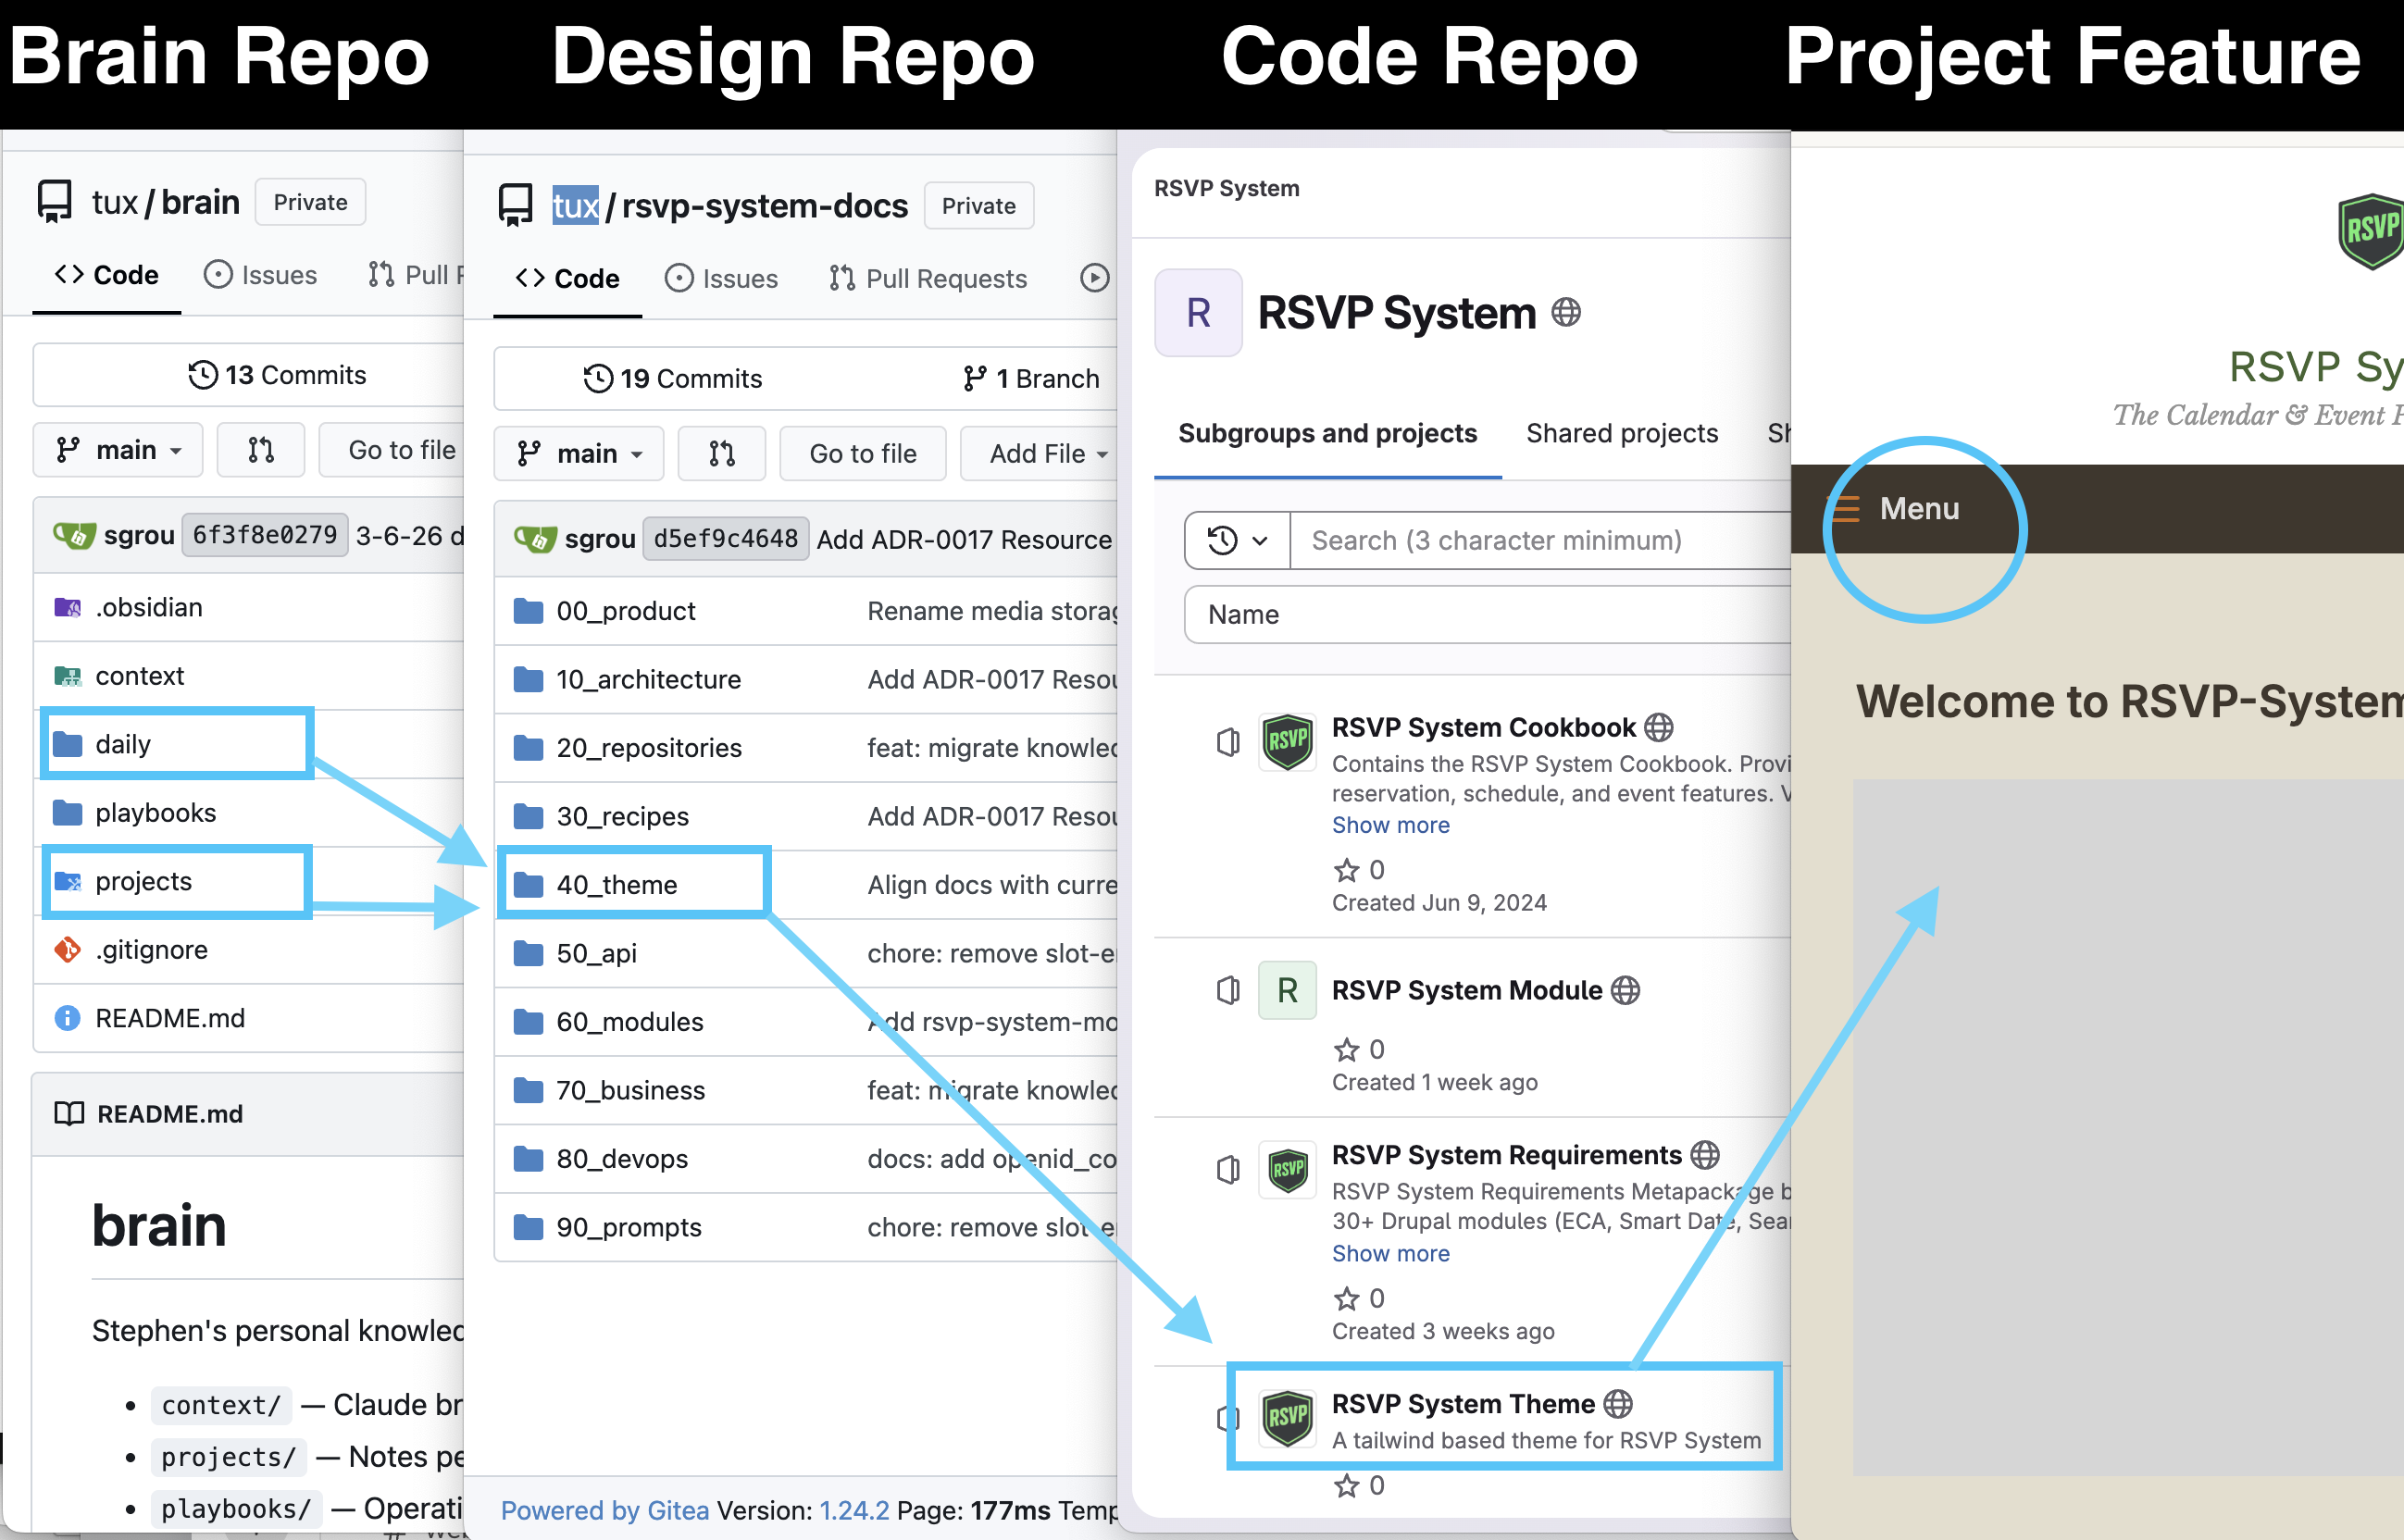Open the playbooks folder
The width and height of the screenshot is (2404, 1540).
(155, 813)
